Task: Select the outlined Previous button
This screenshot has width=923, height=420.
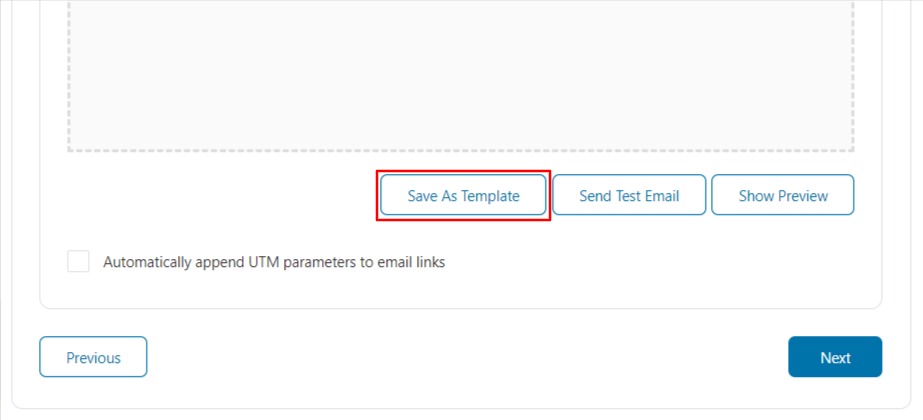Action: [93, 357]
